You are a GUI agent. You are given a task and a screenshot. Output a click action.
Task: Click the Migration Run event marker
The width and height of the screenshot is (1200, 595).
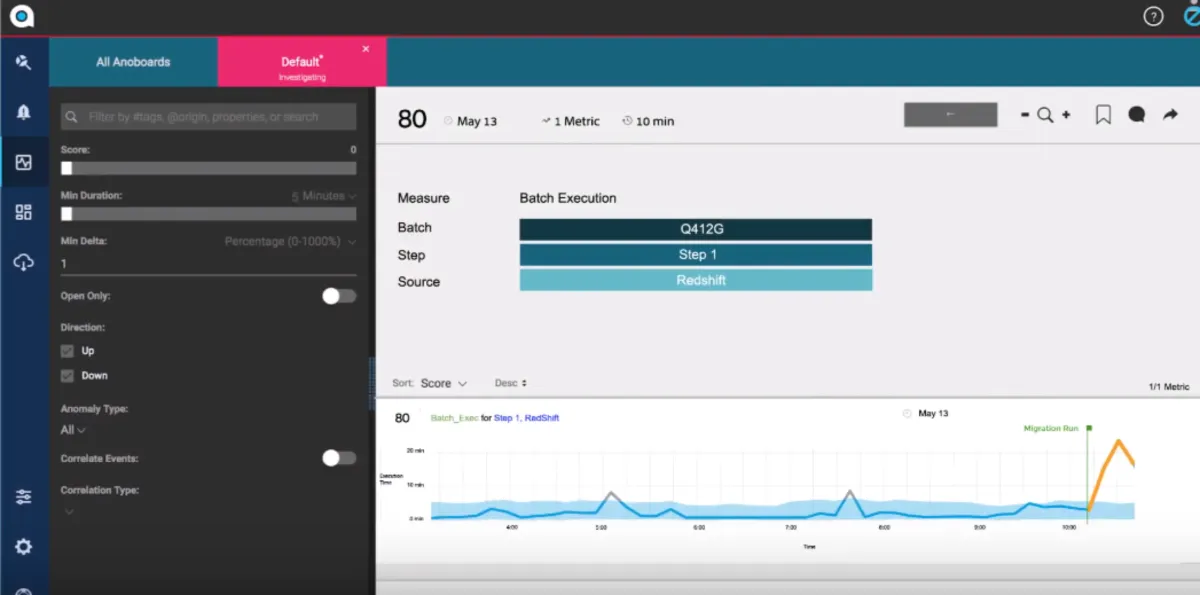click(x=1089, y=428)
